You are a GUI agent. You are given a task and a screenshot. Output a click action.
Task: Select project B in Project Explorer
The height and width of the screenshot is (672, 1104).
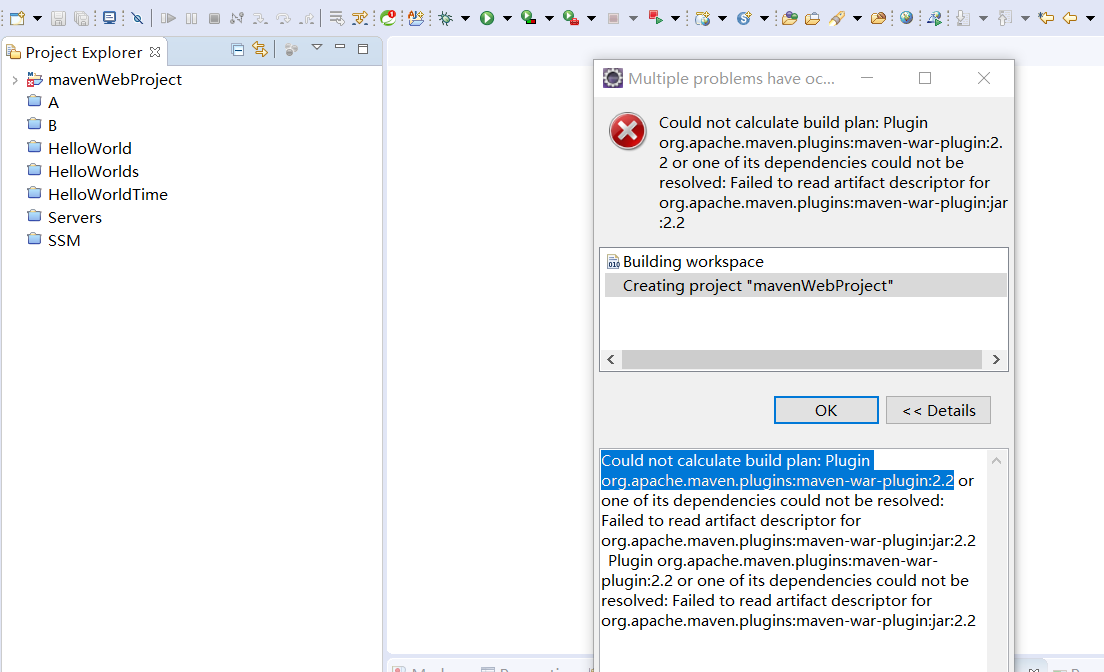click(52, 125)
